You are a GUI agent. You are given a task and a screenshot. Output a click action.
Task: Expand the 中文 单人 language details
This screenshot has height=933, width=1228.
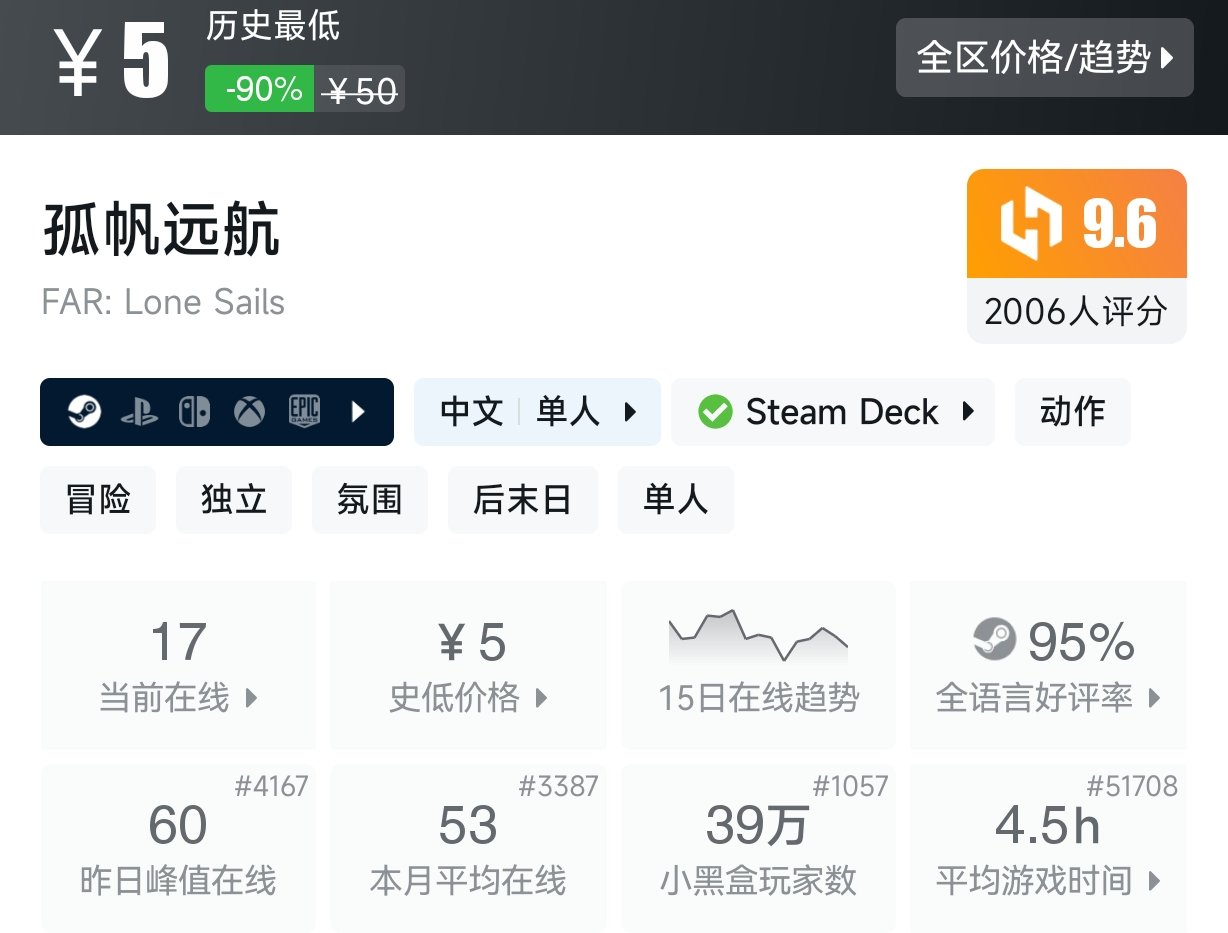[537, 412]
